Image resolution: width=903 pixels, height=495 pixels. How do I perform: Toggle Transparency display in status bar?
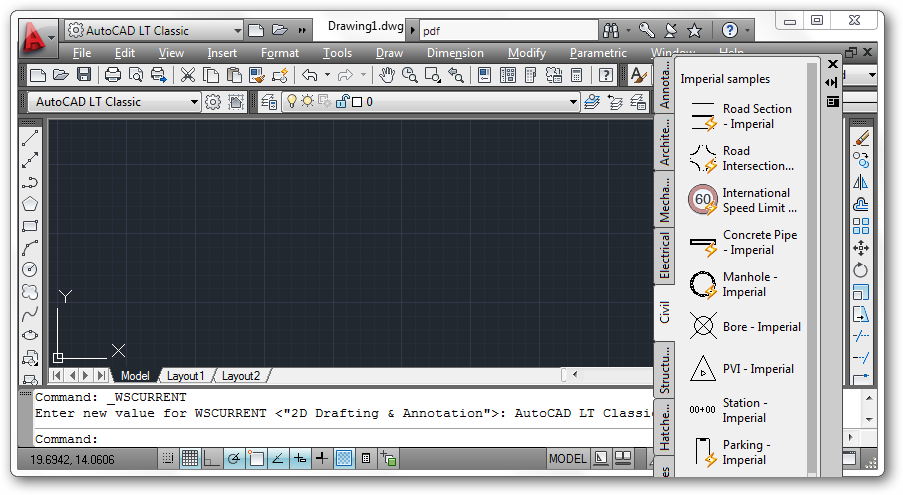[344, 458]
